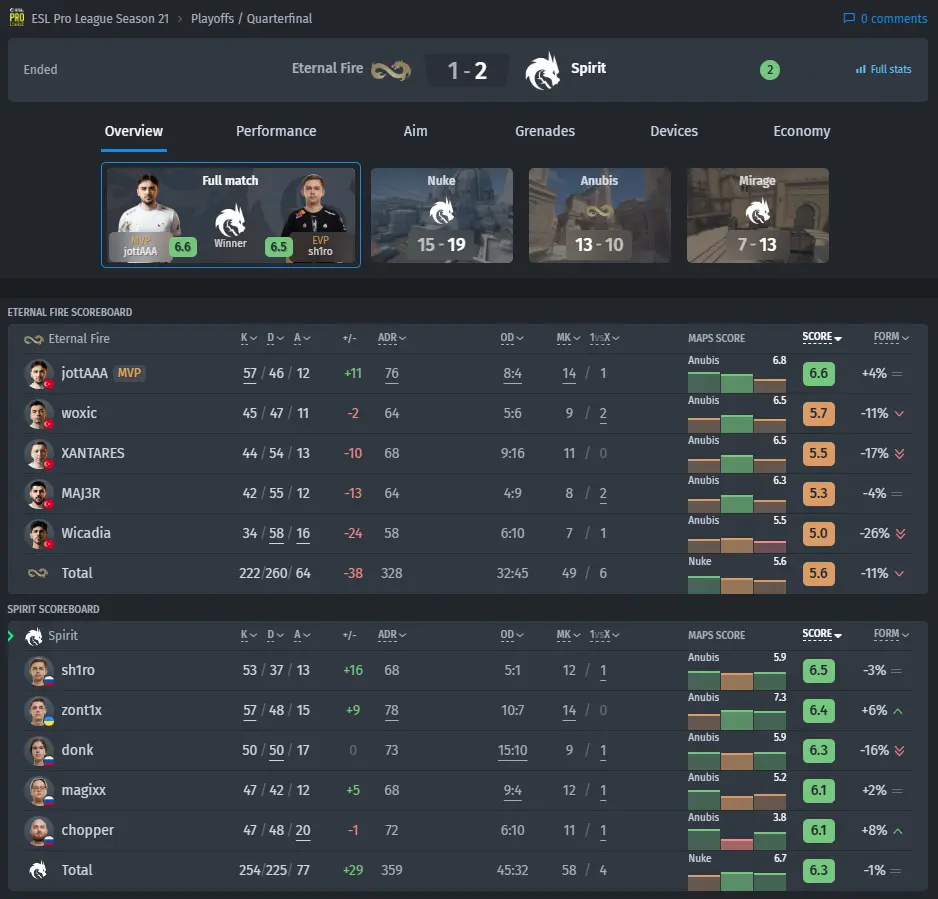Sort Spirit table by 1vsX column
This screenshot has width=938, height=899.
click(x=604, y=635)
